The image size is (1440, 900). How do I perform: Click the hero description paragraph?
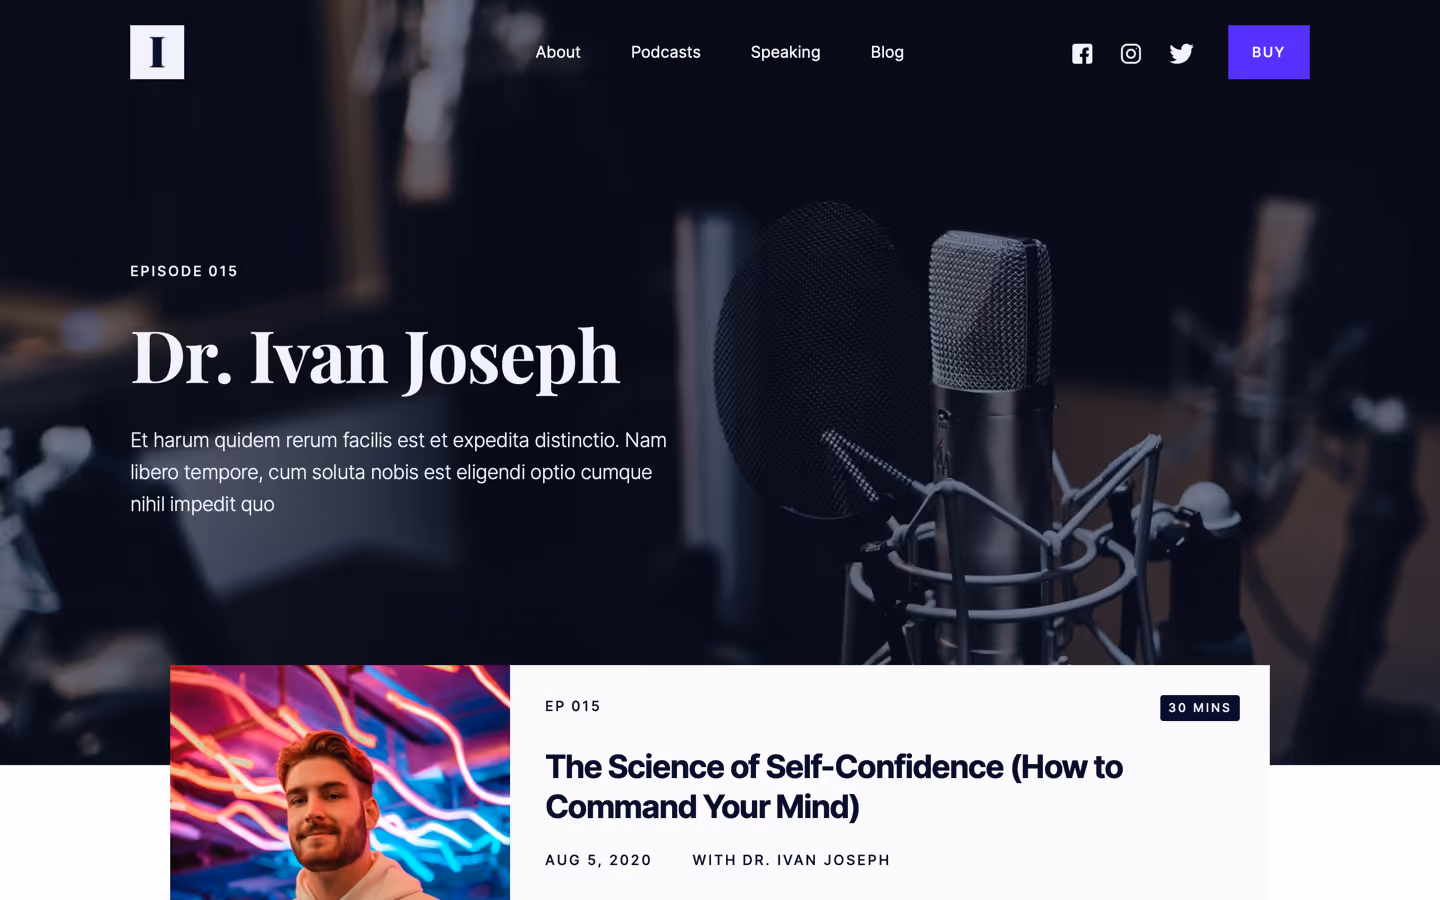(399, 472)
